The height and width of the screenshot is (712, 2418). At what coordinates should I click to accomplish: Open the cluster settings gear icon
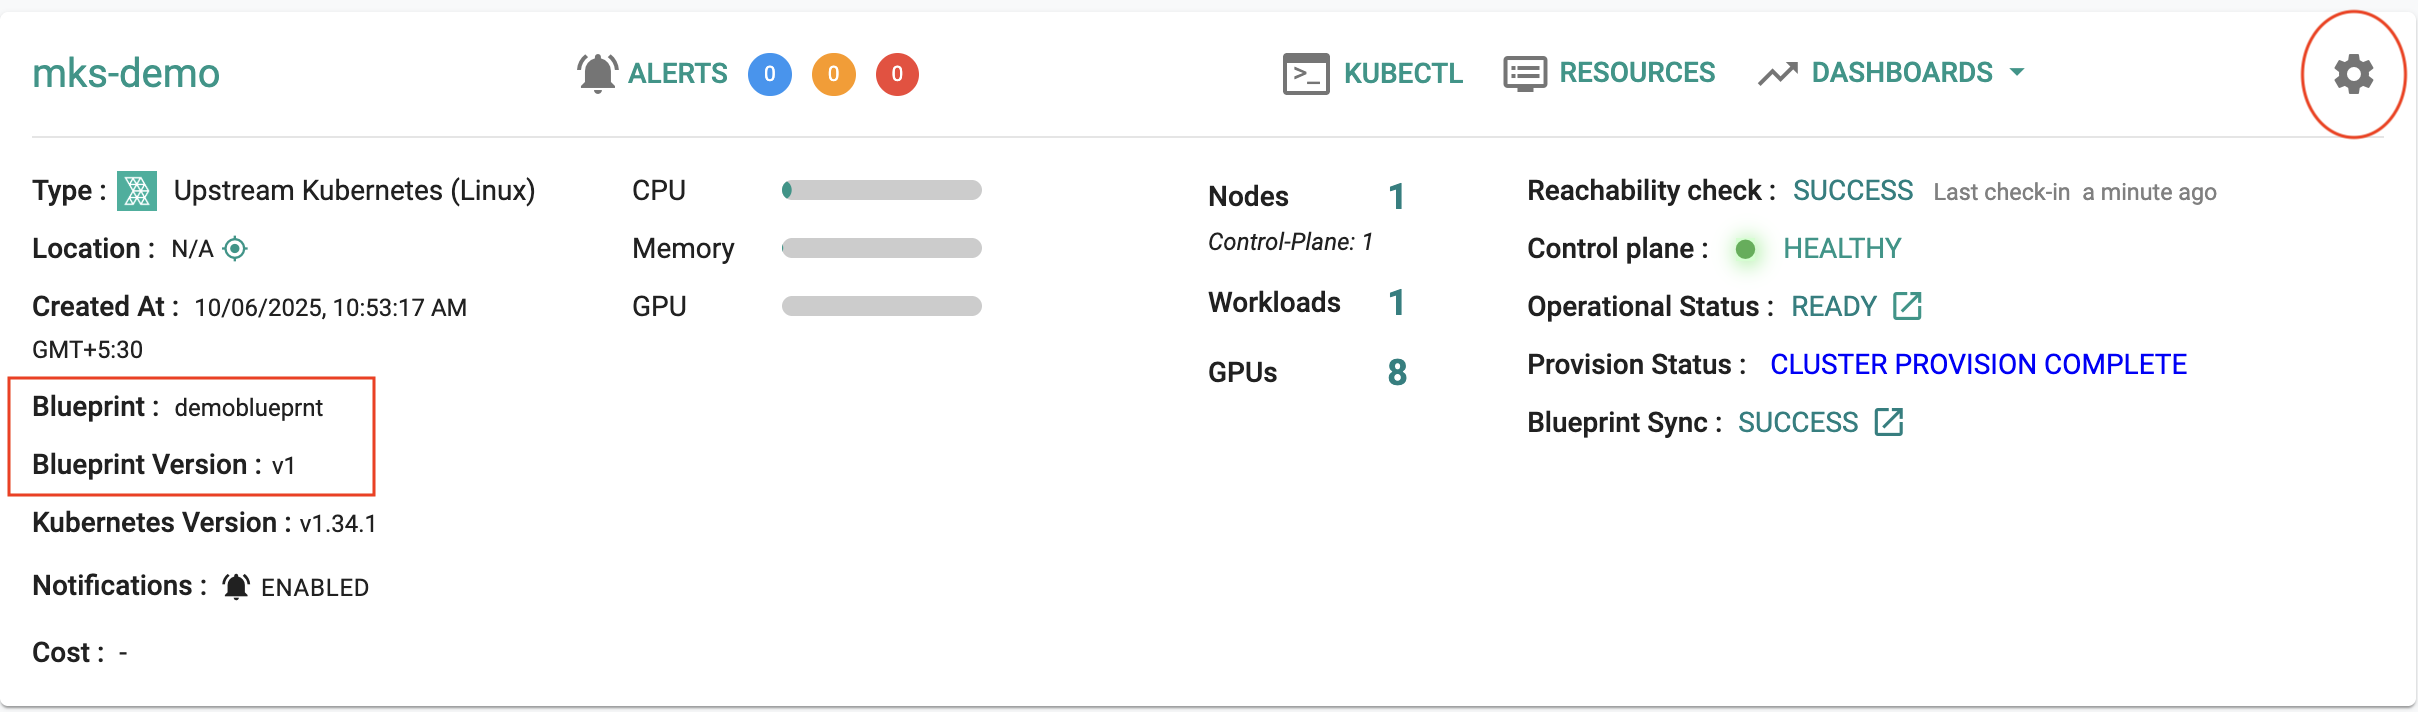click(2353, 74)
